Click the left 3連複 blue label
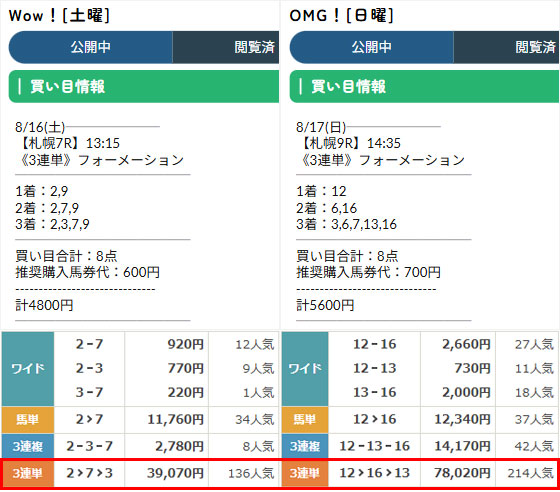560x492 pixels. pos(28,446)
